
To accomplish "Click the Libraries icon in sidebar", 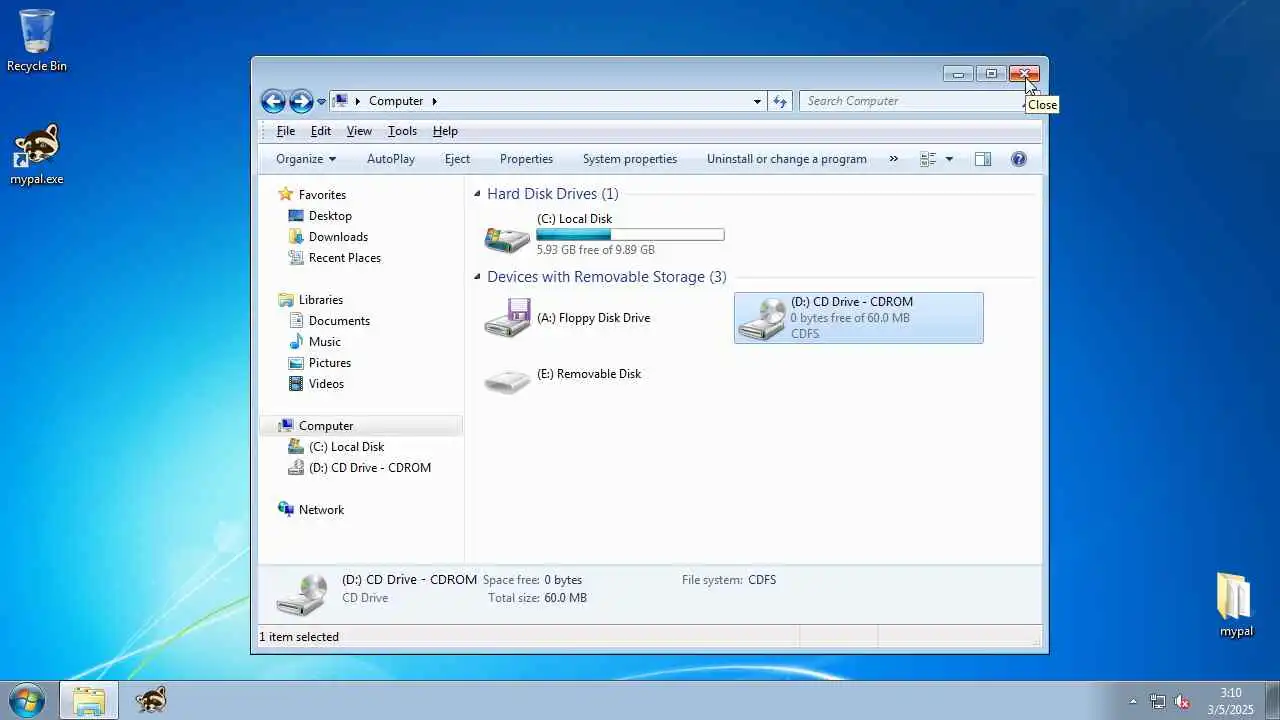I will (286, 300).
